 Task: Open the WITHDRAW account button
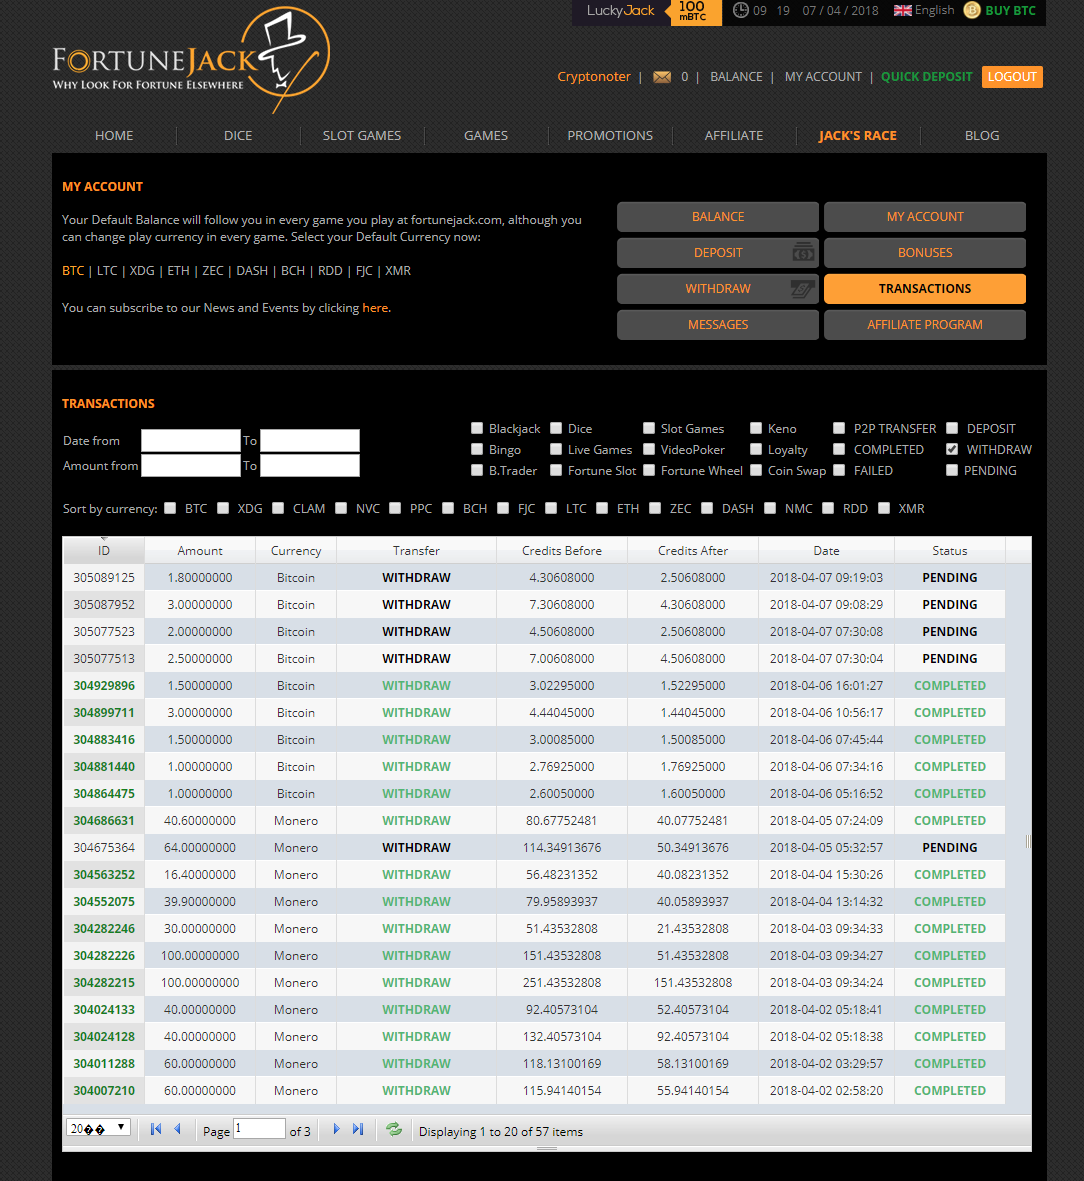coord(718,288)
